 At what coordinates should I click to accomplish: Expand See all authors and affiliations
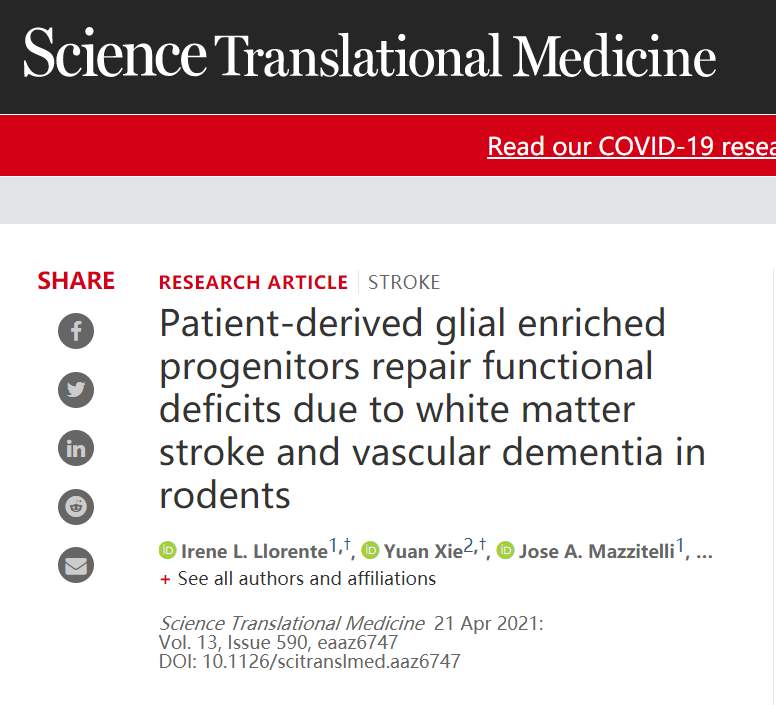(x=306, y=579)
